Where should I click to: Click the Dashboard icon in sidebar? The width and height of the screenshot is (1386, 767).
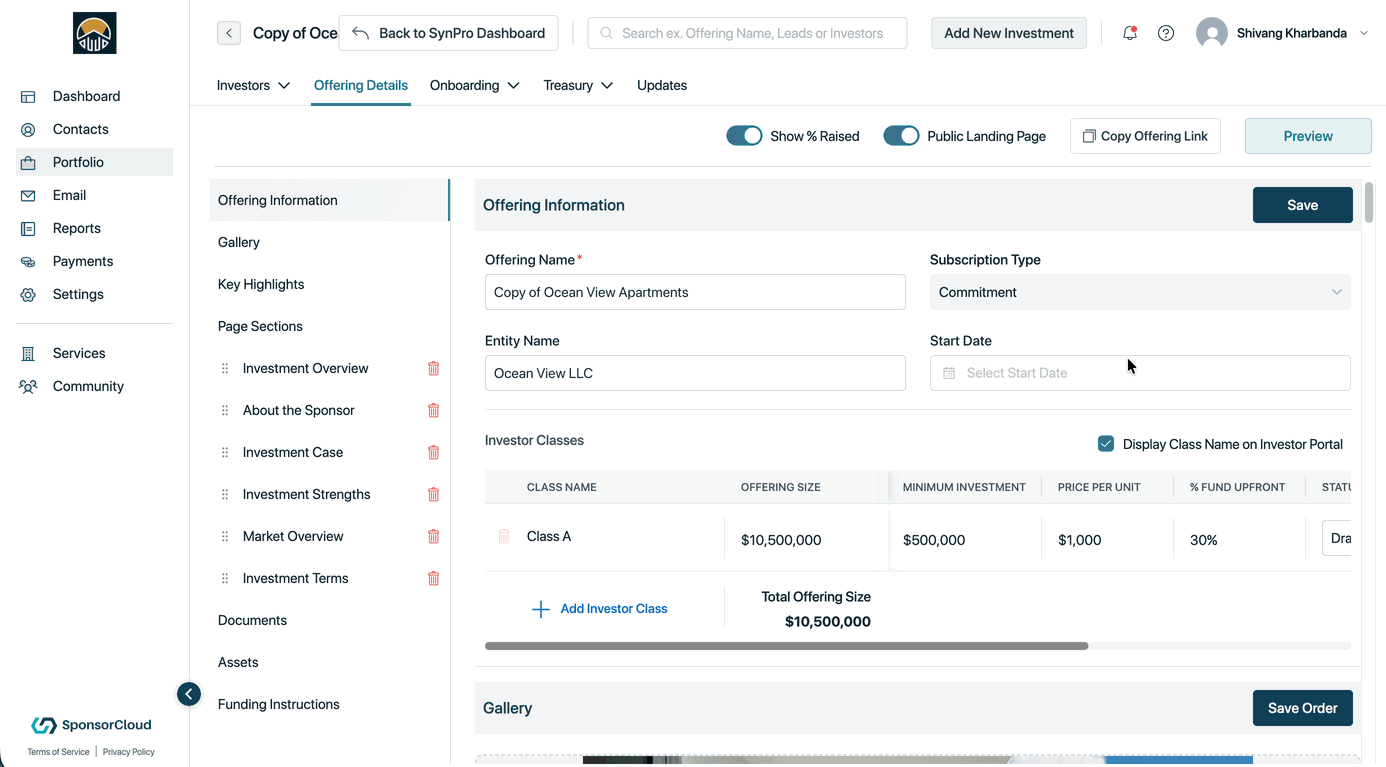click(28, 97)
